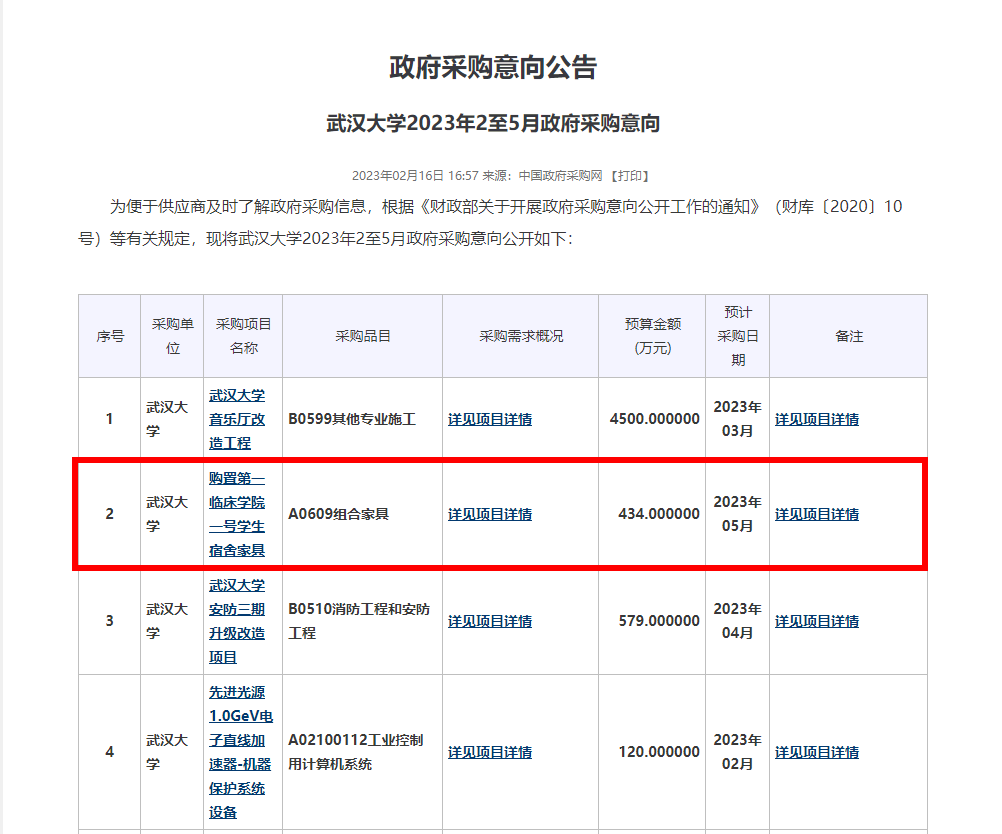This screenshot has height=834, width=1002.
Task: Click serial number 3 in the 序号 column
Action: coord(109,621)
